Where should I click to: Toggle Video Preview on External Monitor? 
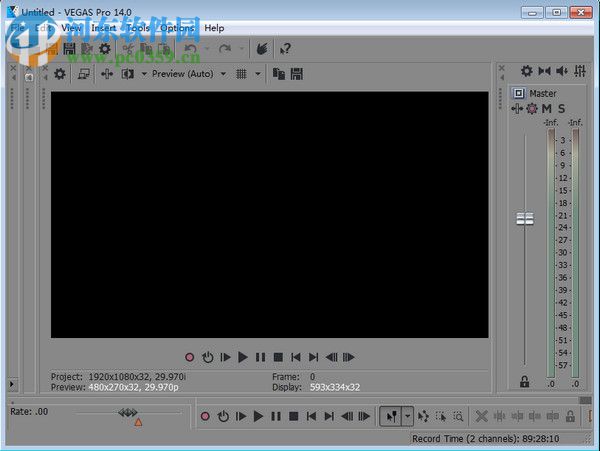[x=83, y=74]
